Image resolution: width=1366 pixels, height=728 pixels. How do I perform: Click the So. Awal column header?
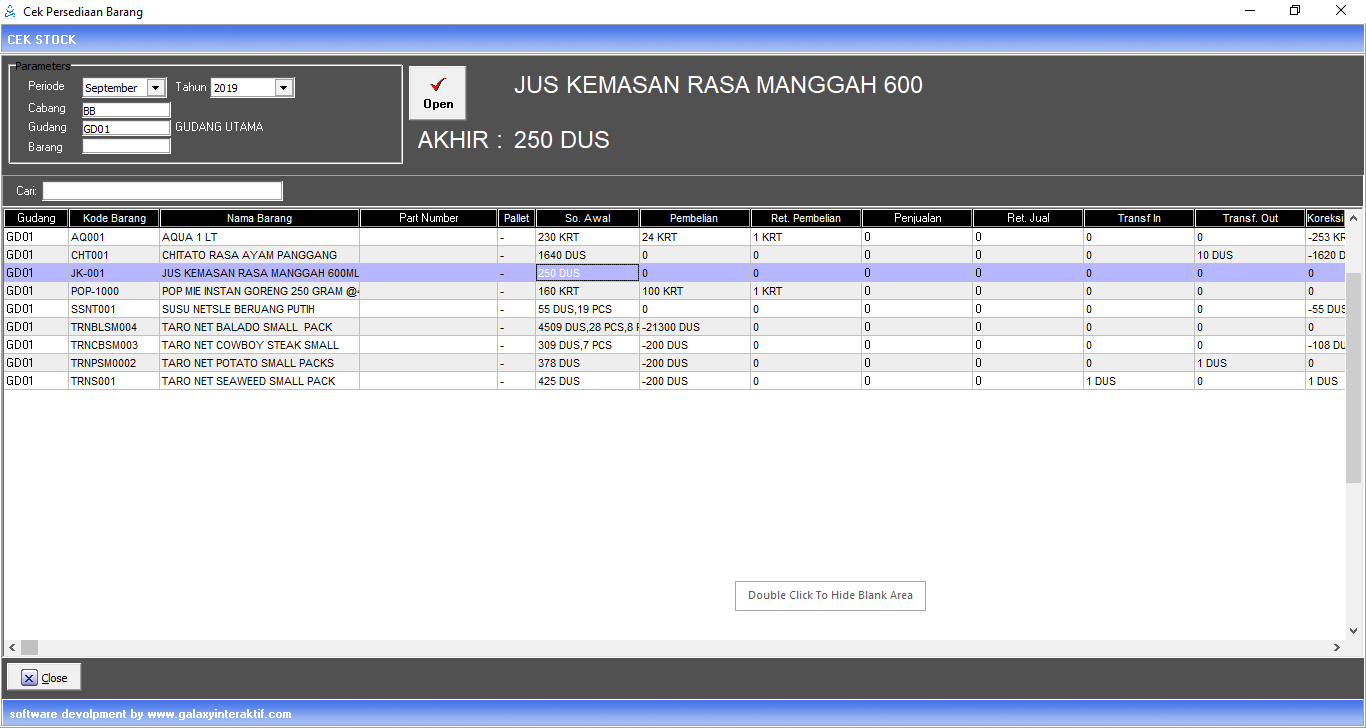(x=587, y=218)
